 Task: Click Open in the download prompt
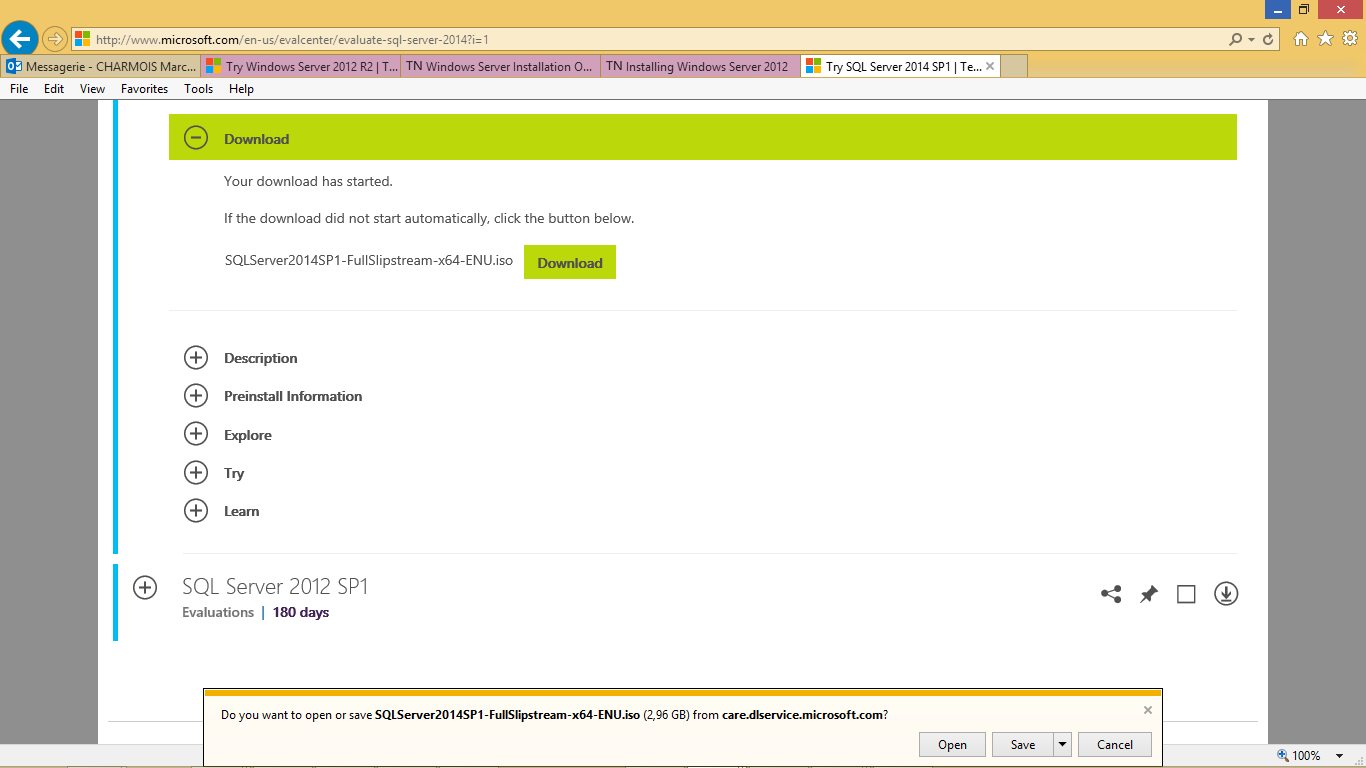[952, 744]
